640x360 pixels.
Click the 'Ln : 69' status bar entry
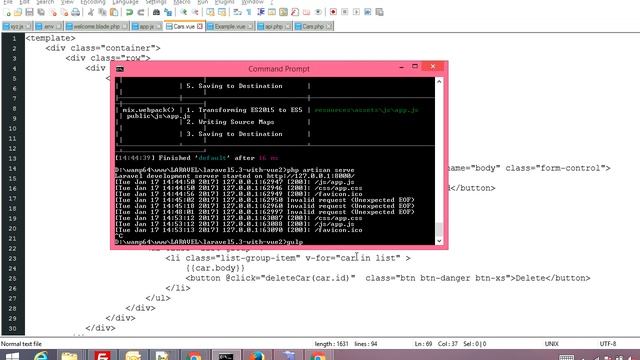tap(423, 344)
